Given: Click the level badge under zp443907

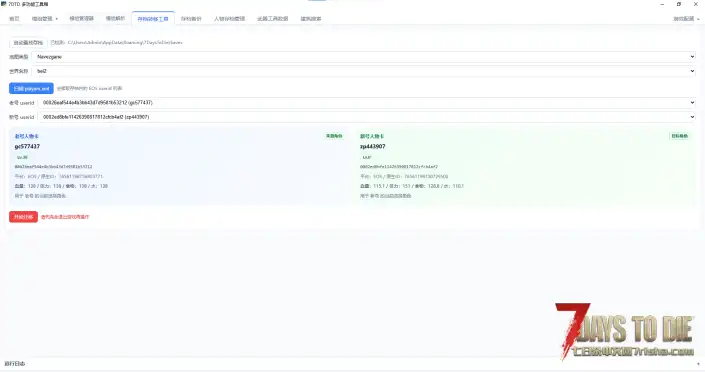Looking at the screenshot, I should tap(367, 157).
